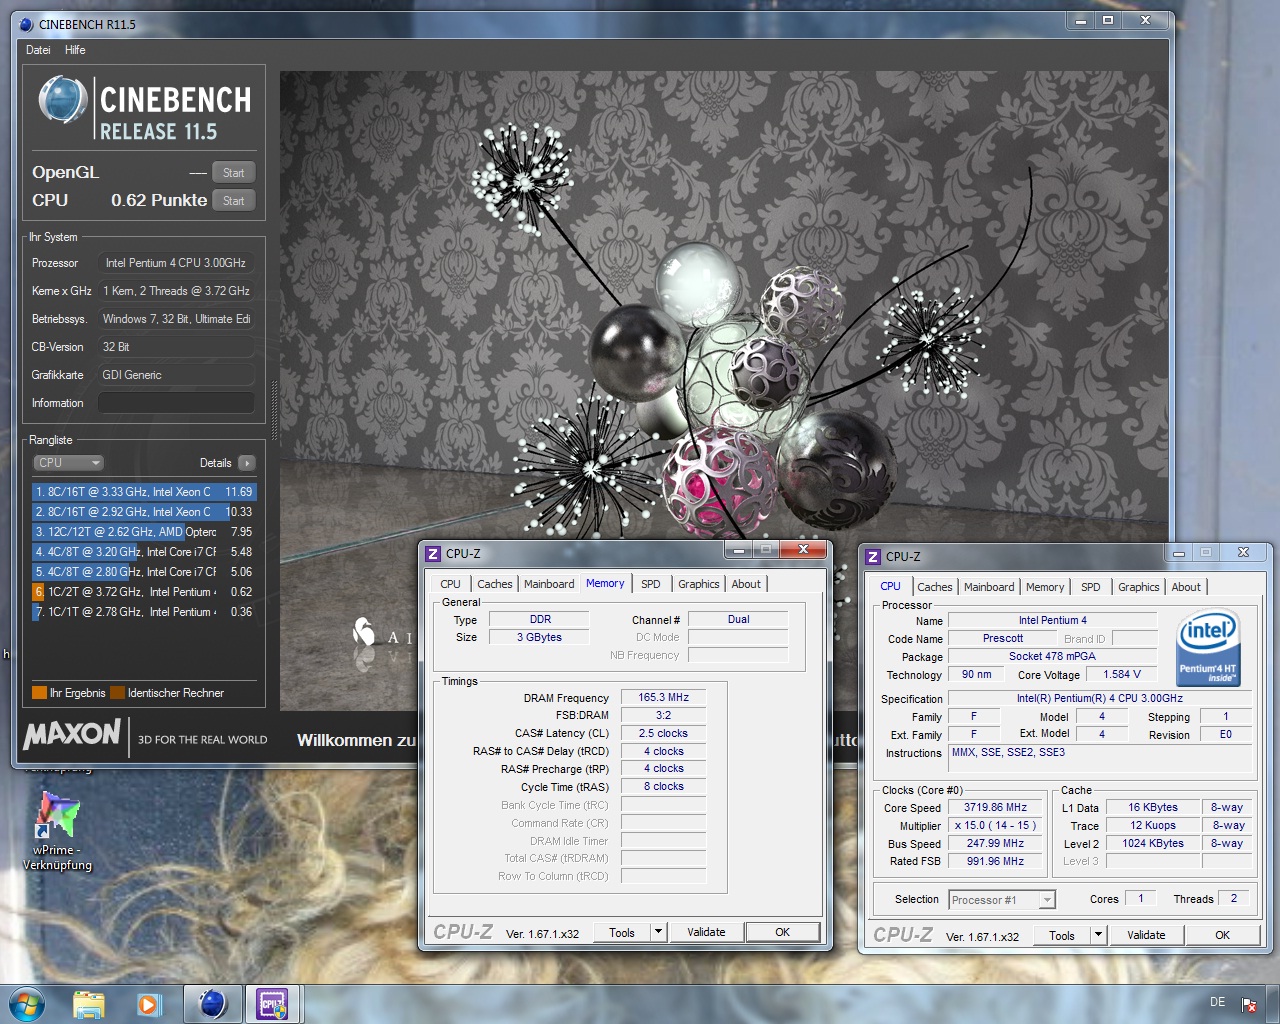Switch to CPU tab in Memory CPU-Z window
Image resolution: width=1280 pixels, height=1024 pixels.
point(451,584)
